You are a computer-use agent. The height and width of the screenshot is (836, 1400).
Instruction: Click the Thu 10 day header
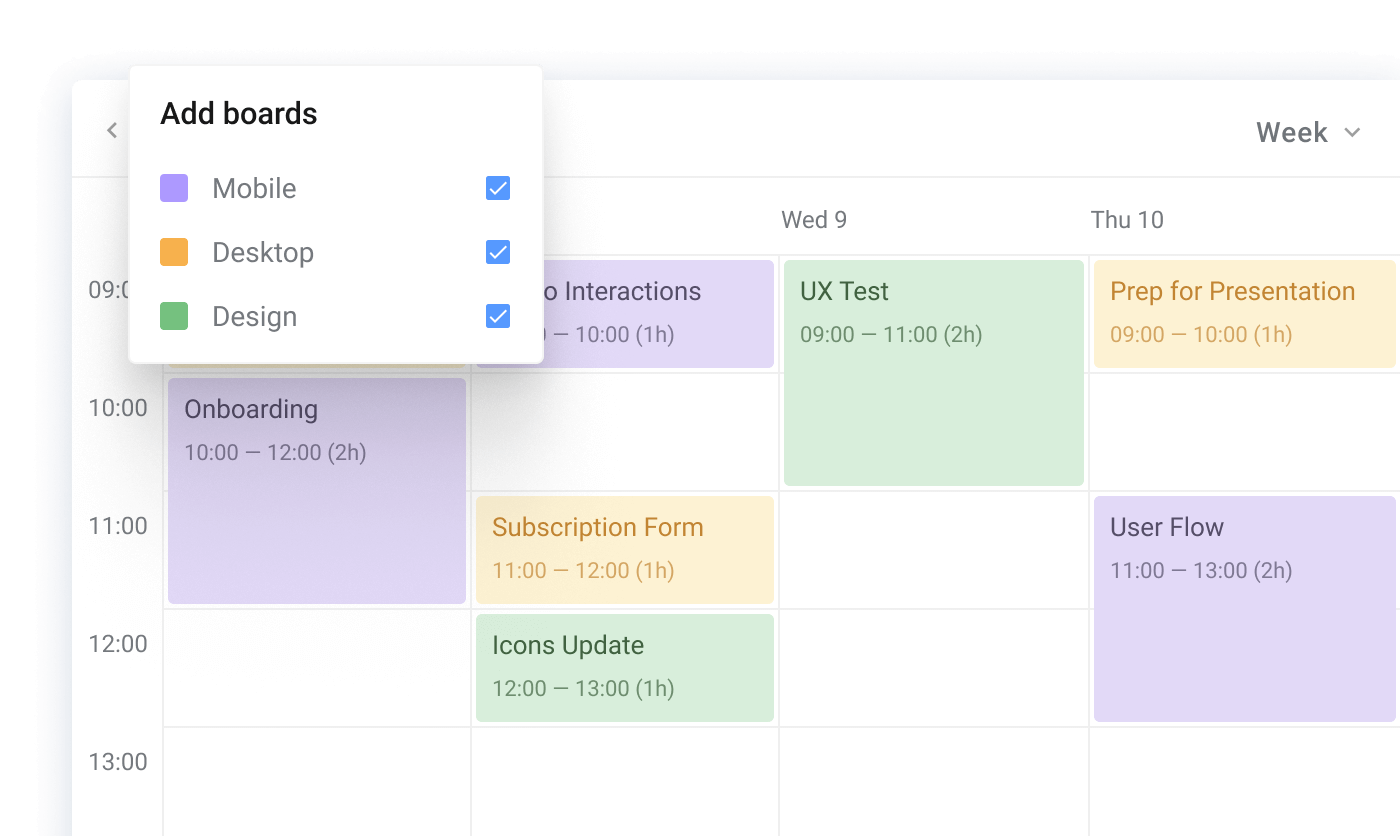coord(1127,220)
